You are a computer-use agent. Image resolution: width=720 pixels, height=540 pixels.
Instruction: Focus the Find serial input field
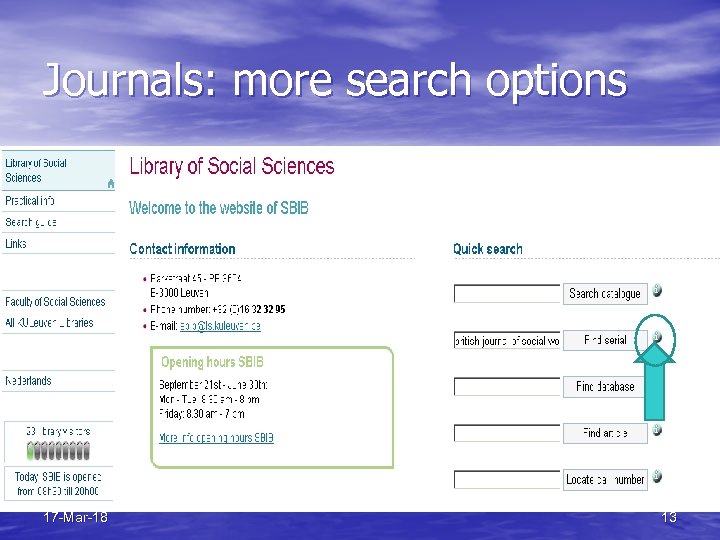pos(507,340)
